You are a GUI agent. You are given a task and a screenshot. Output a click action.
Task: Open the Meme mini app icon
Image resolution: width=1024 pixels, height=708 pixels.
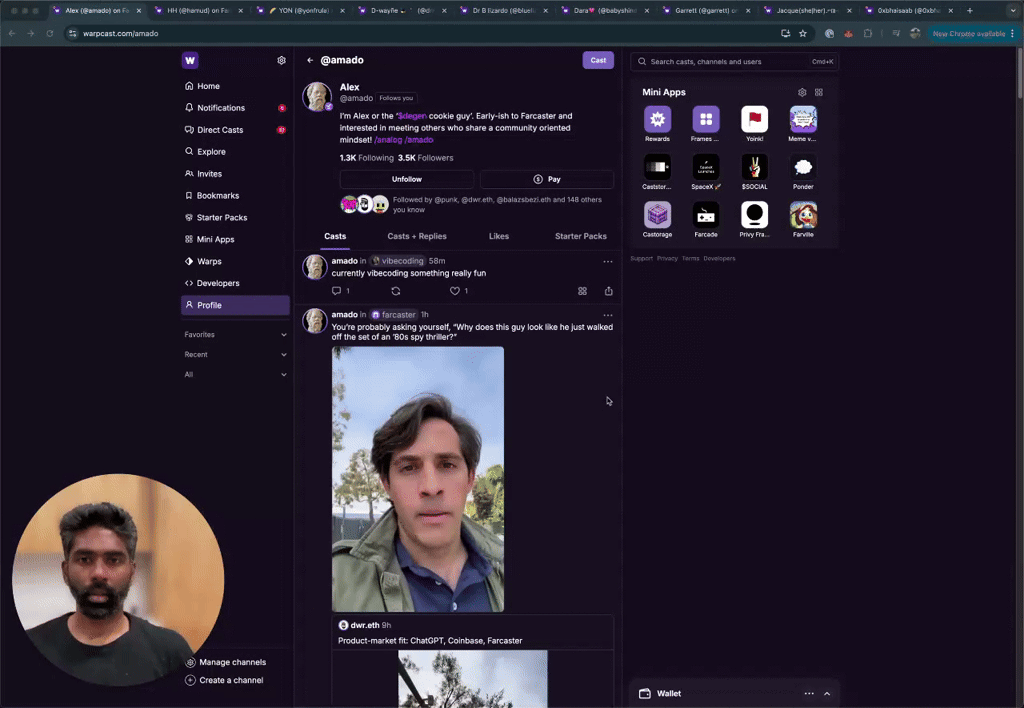click(x=803, y=120)
